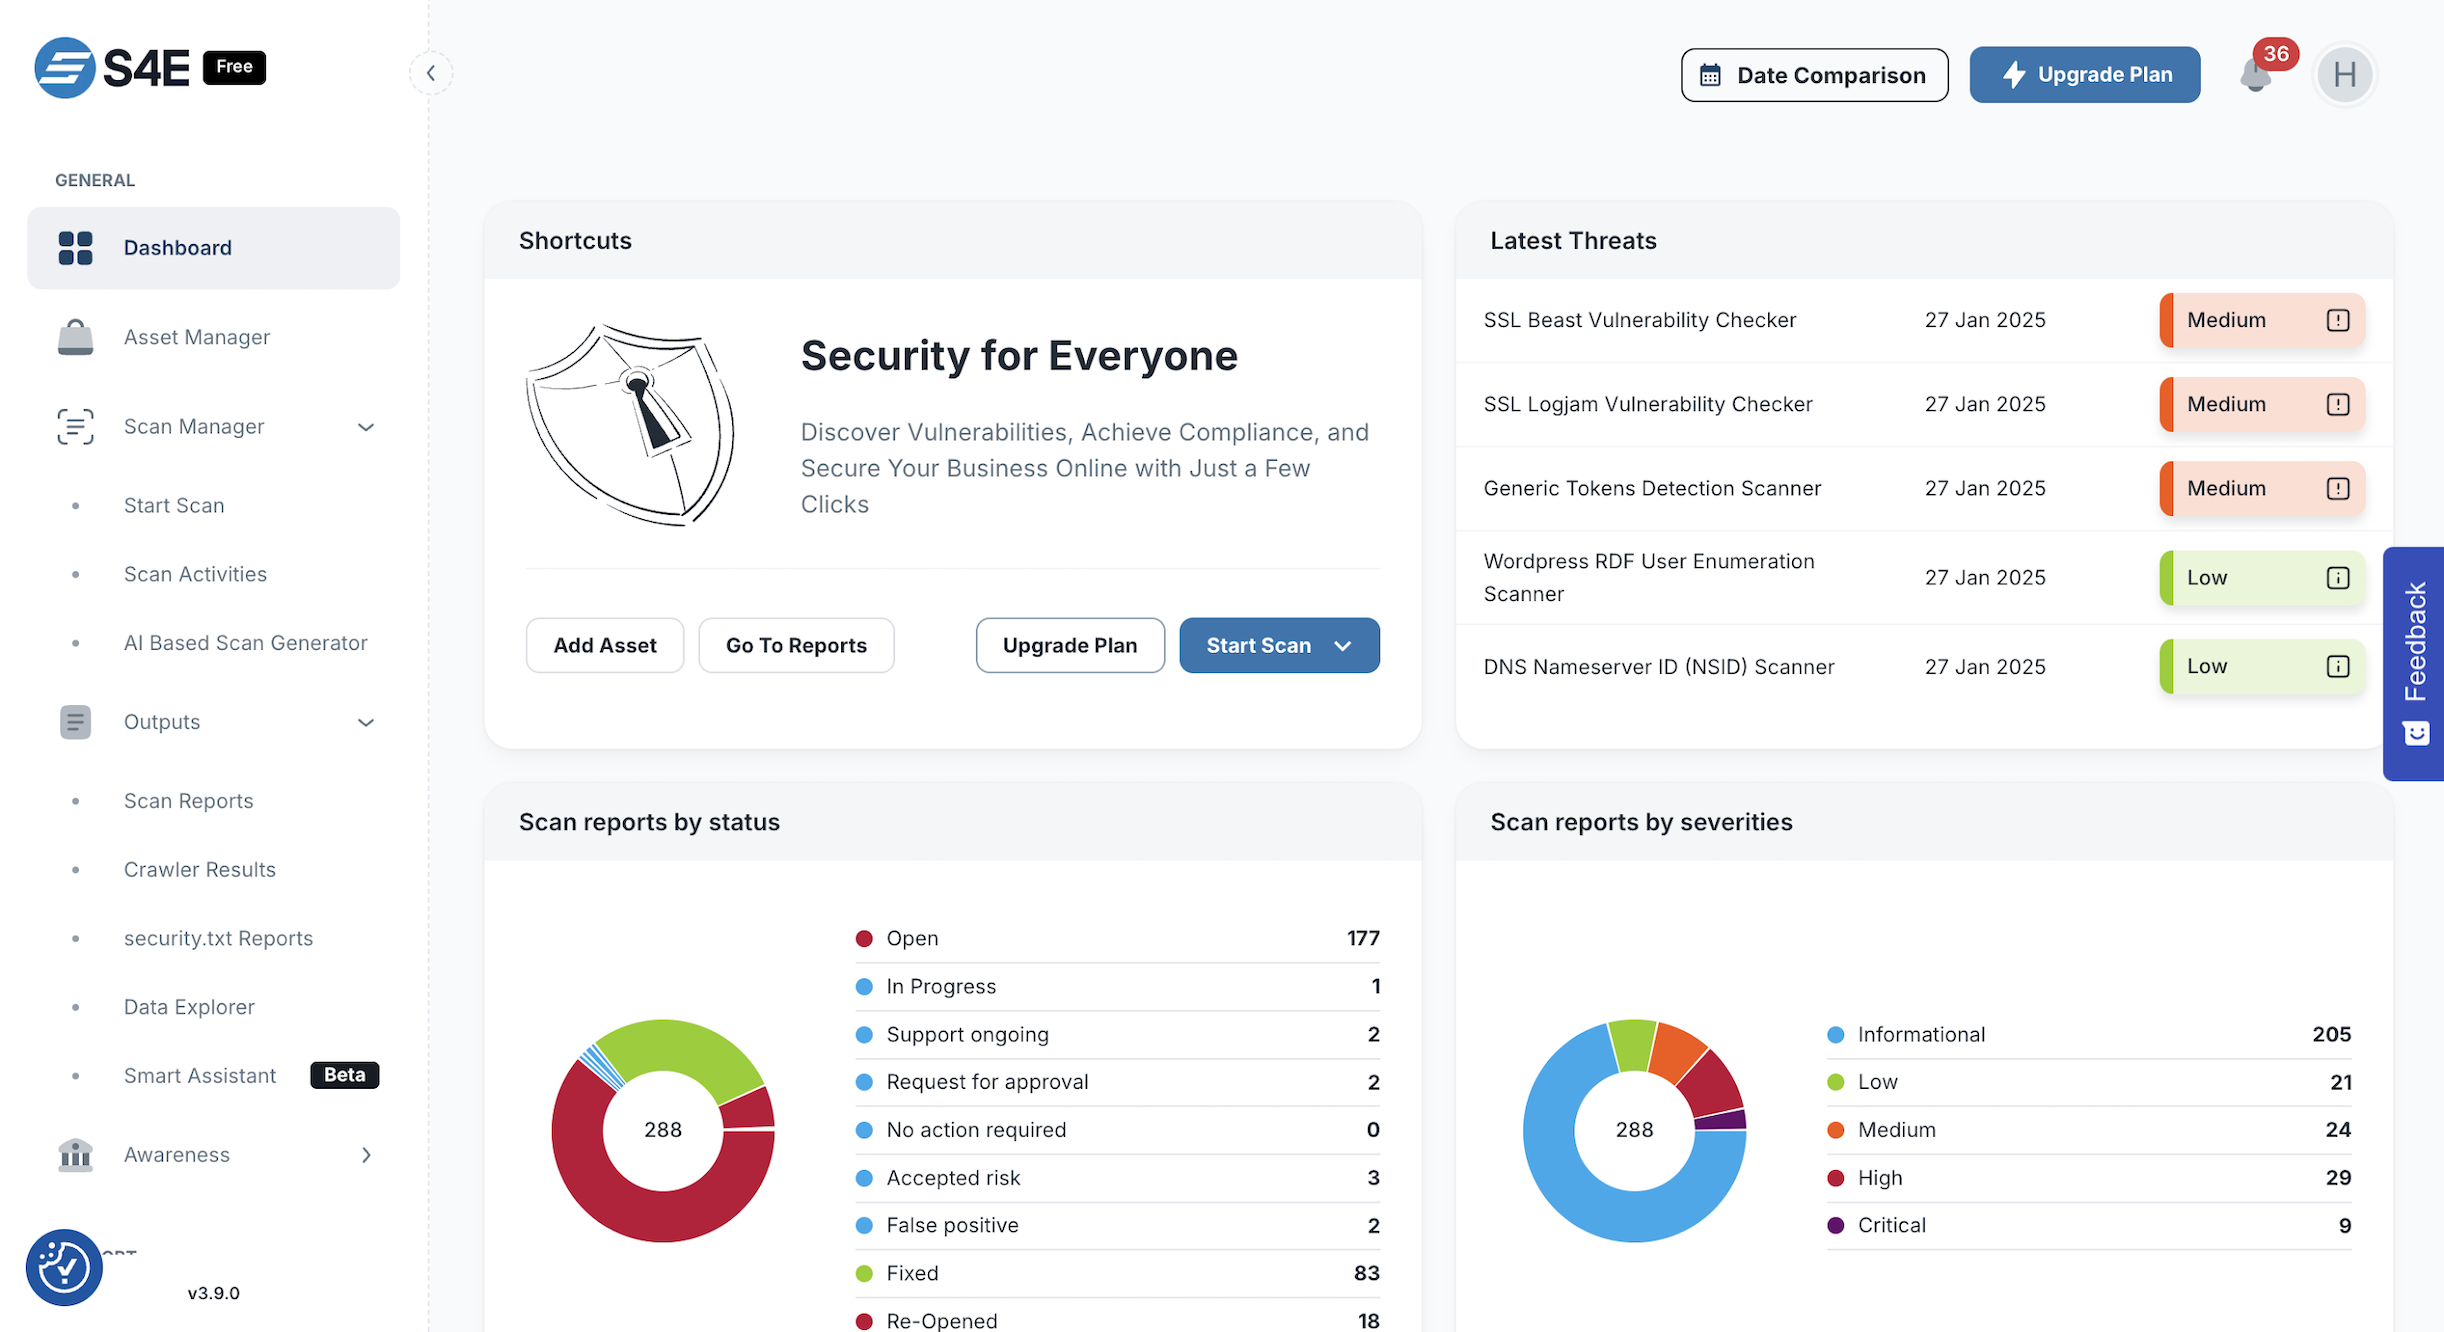Expand the Awareness section
Viewport: 2444px width, 1332px height.
point(366,1155)
